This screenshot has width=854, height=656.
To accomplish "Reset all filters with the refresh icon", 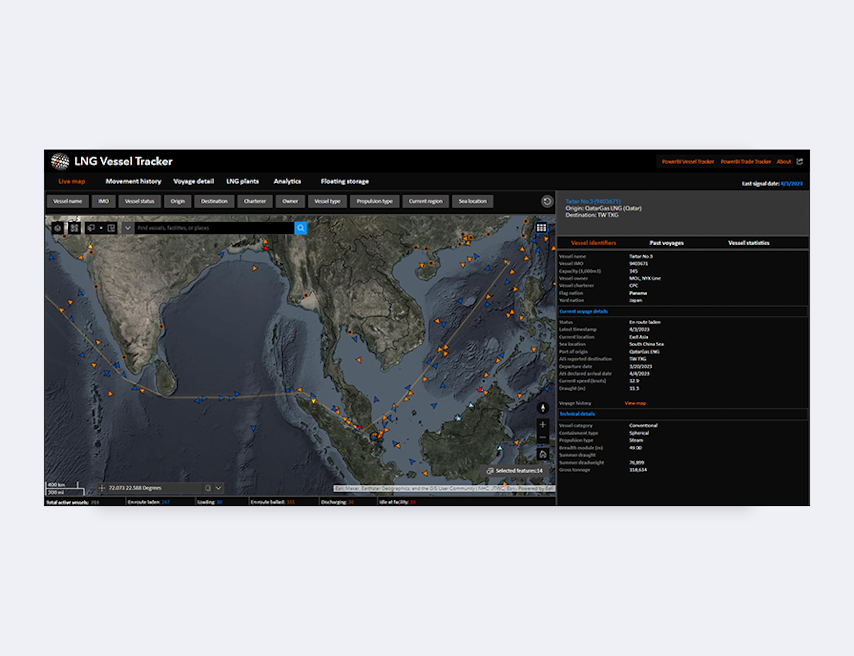I will 547,202.
